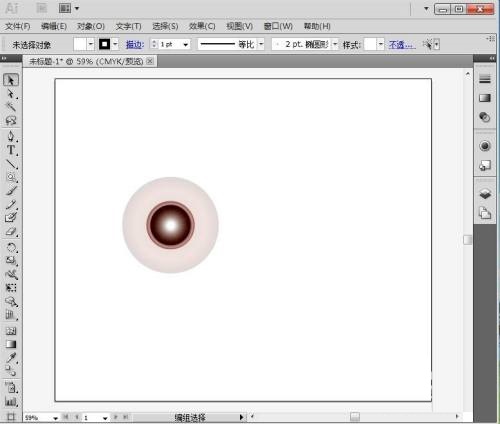Image resolution: width=500 pixels, height=424 pixels.
Task: Open the 视图(V) menu
Action: coord(239,26)
